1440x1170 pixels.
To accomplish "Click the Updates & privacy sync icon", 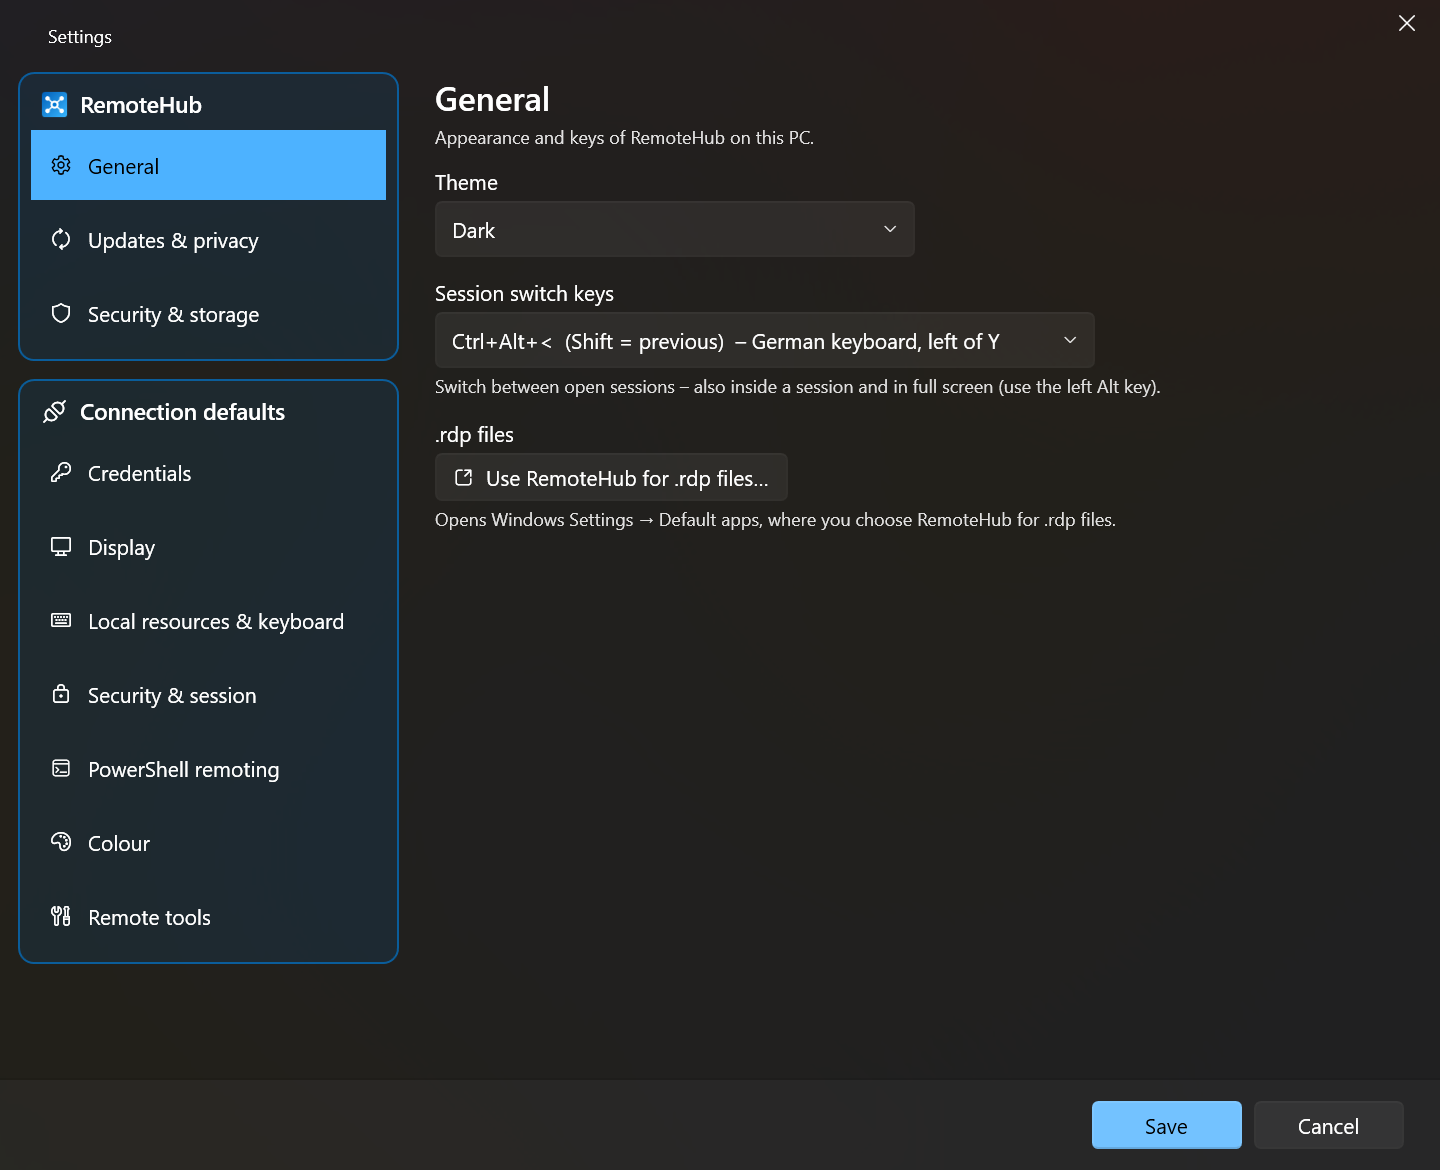I will point(61,239).
